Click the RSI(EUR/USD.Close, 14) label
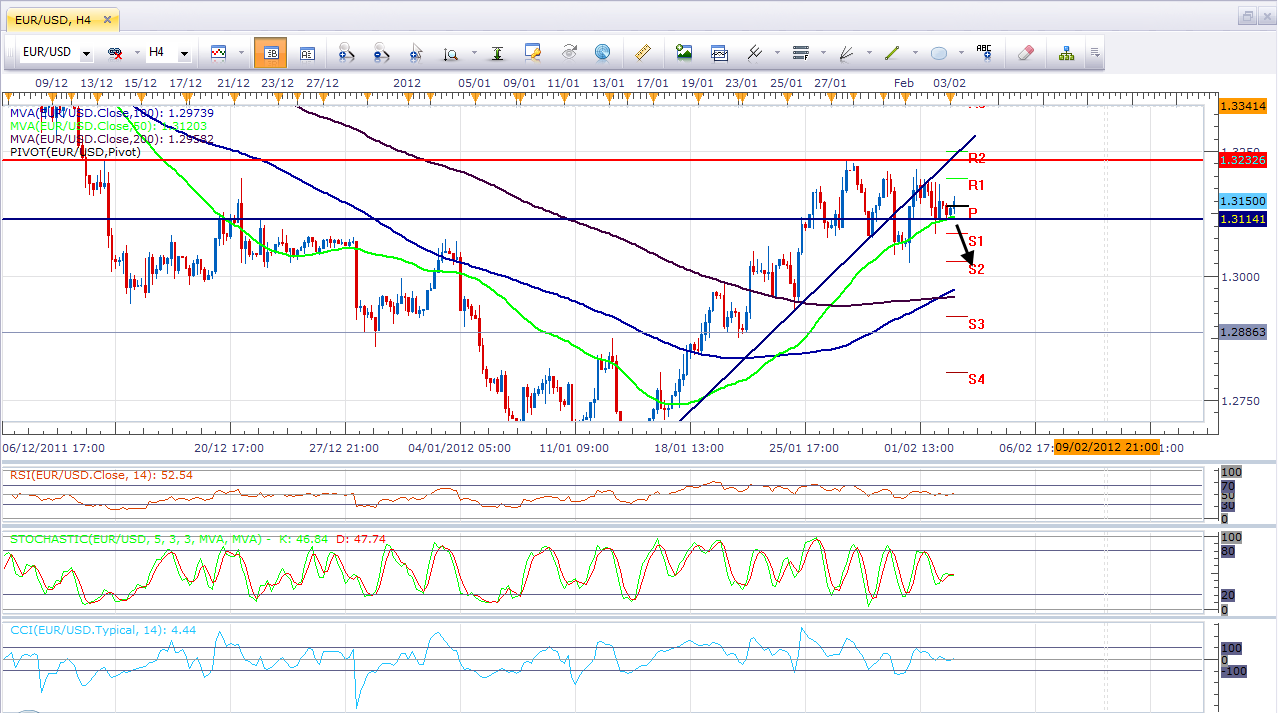1278x713 pixels. 101,475
